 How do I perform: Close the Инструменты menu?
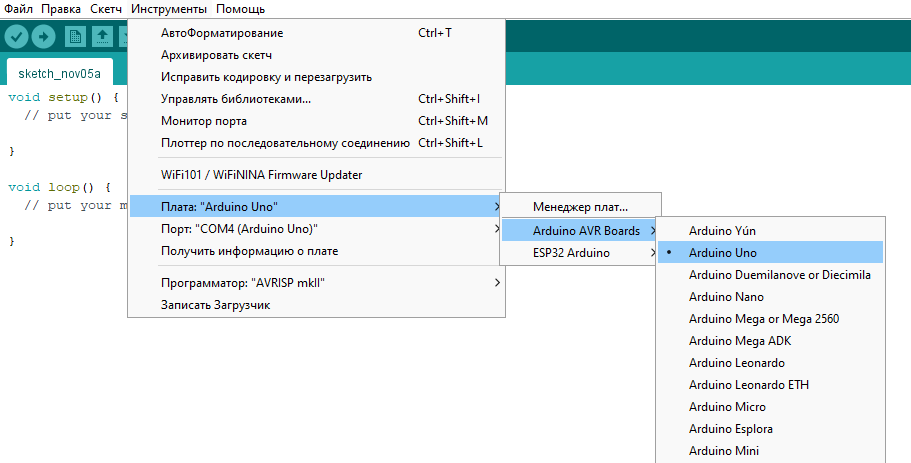[168, 9]
